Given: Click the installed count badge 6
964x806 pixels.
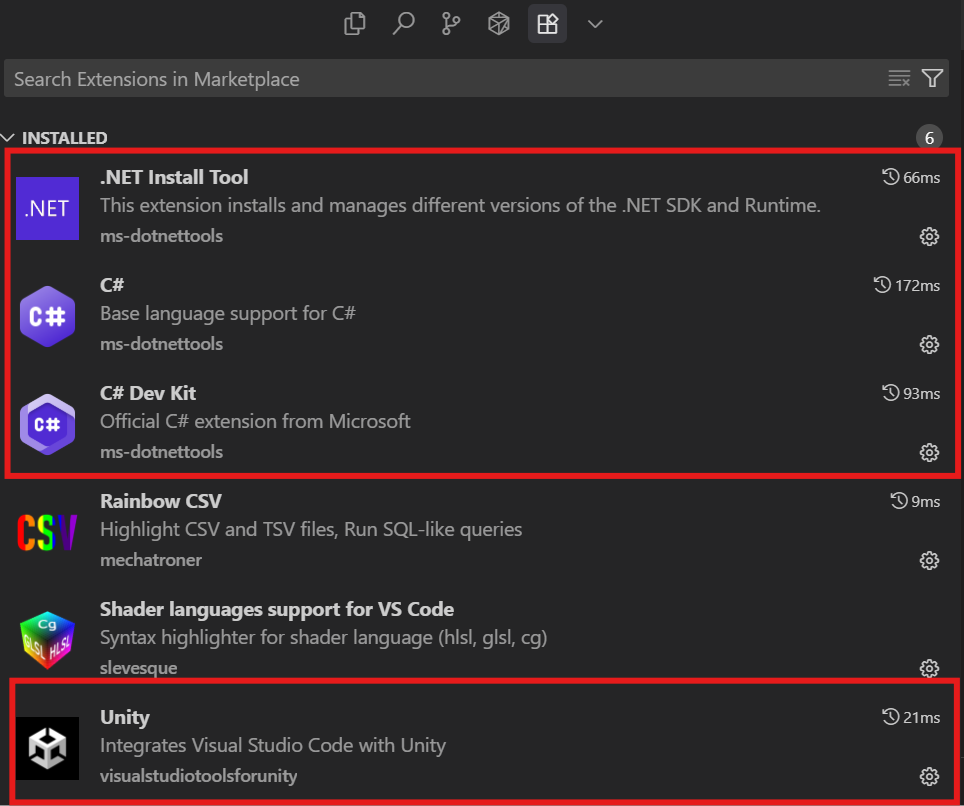Looking at the screenshot, I should 929,138.
